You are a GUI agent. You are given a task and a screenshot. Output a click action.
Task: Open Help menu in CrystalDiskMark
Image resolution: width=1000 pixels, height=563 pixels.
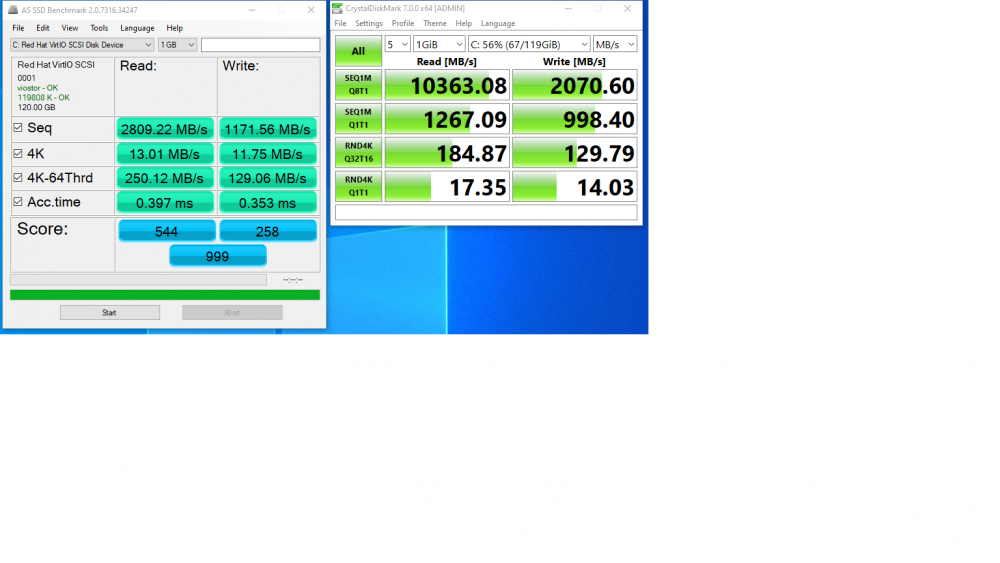pos(464,24)
